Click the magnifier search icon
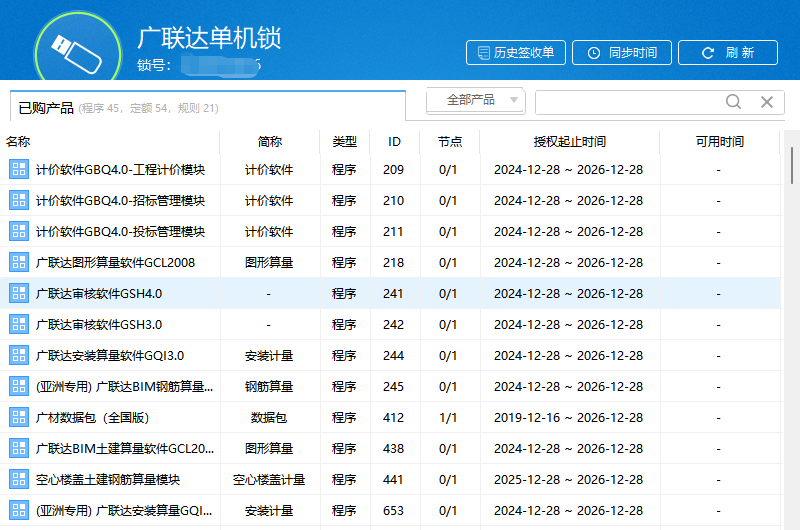The image size is (800, 530). (733, 102)
